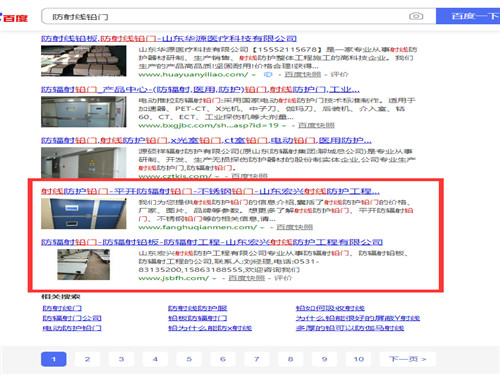Click thumbnail of 山东华源医疗科技 result
The width and height of the screenshot is (500, 375).
coord(84,61)
